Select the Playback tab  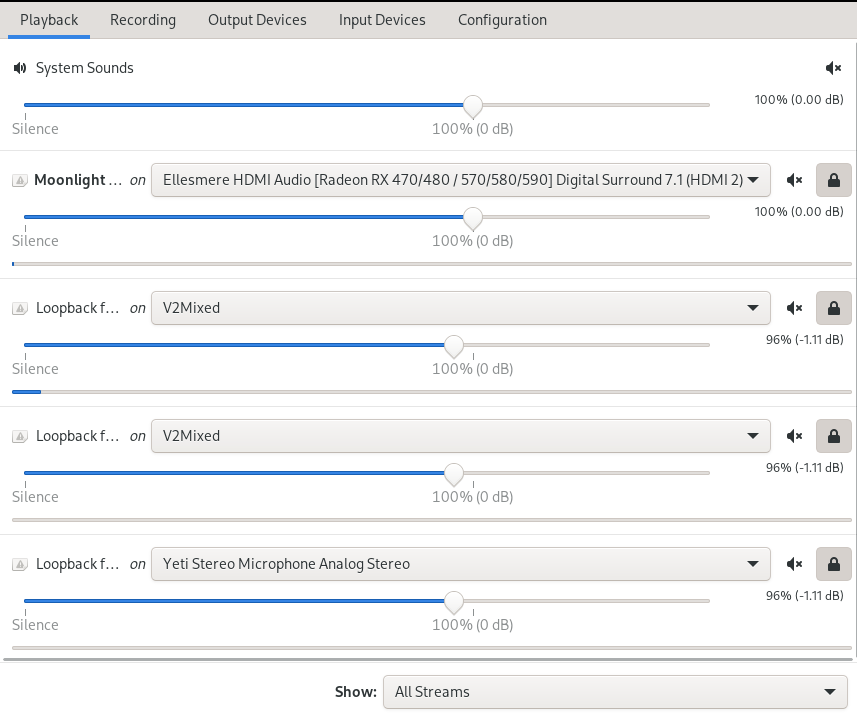(x=49, y=20)
